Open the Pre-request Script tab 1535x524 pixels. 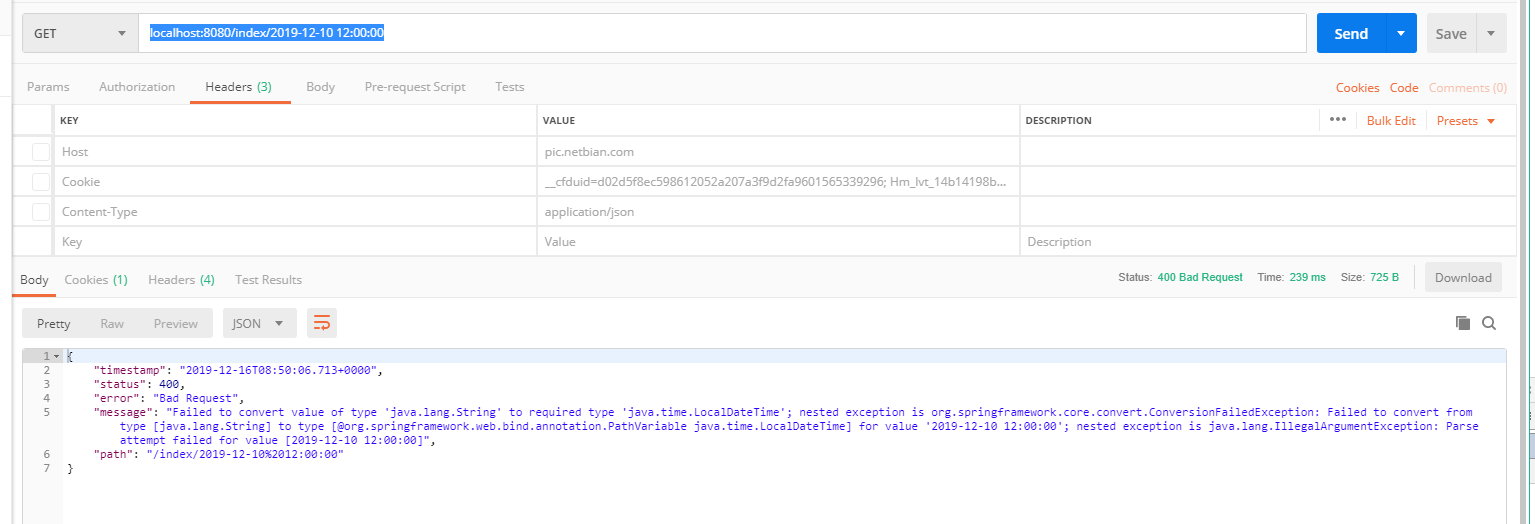[x=415, y=87]
